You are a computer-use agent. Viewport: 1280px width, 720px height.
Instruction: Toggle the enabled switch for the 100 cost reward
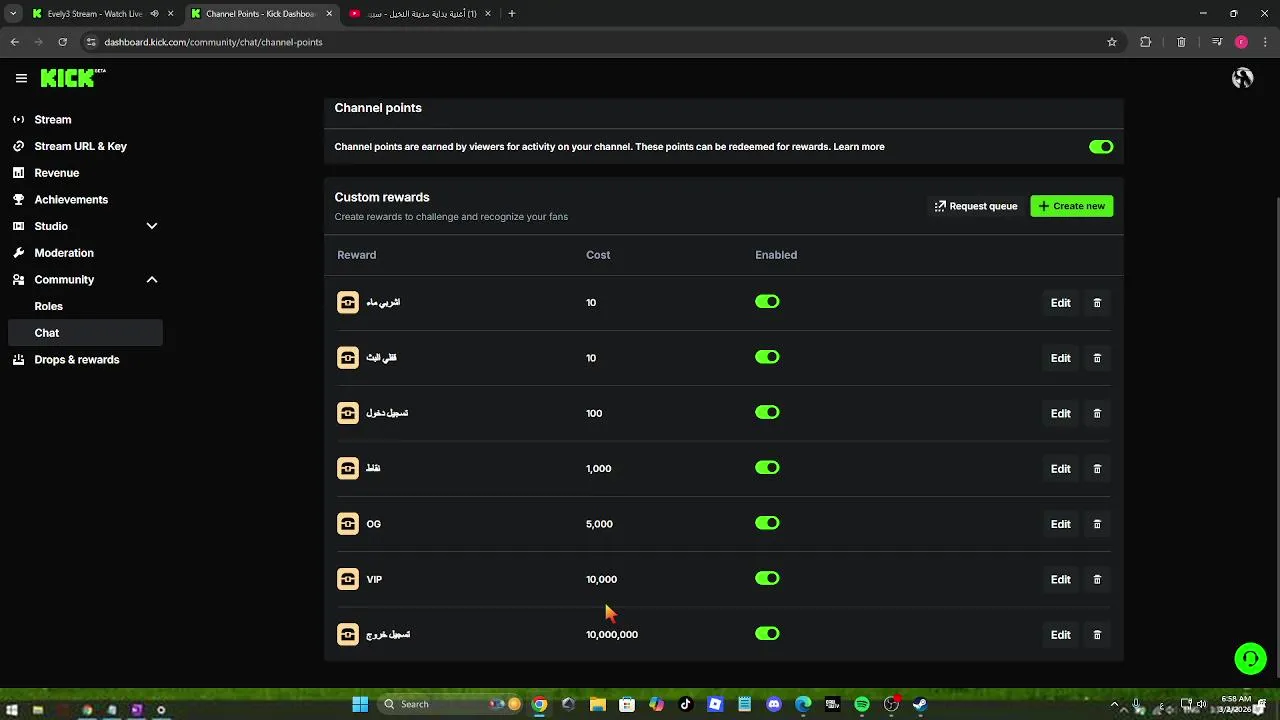click(x=767, y=412)
